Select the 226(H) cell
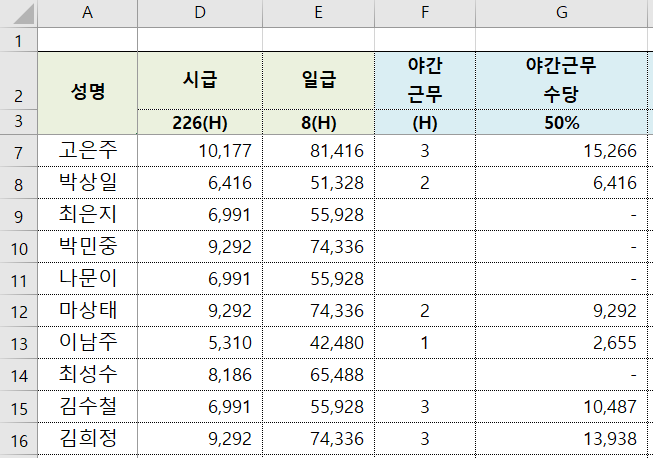Viewport: 653px width, 458px height. [200, 122]
